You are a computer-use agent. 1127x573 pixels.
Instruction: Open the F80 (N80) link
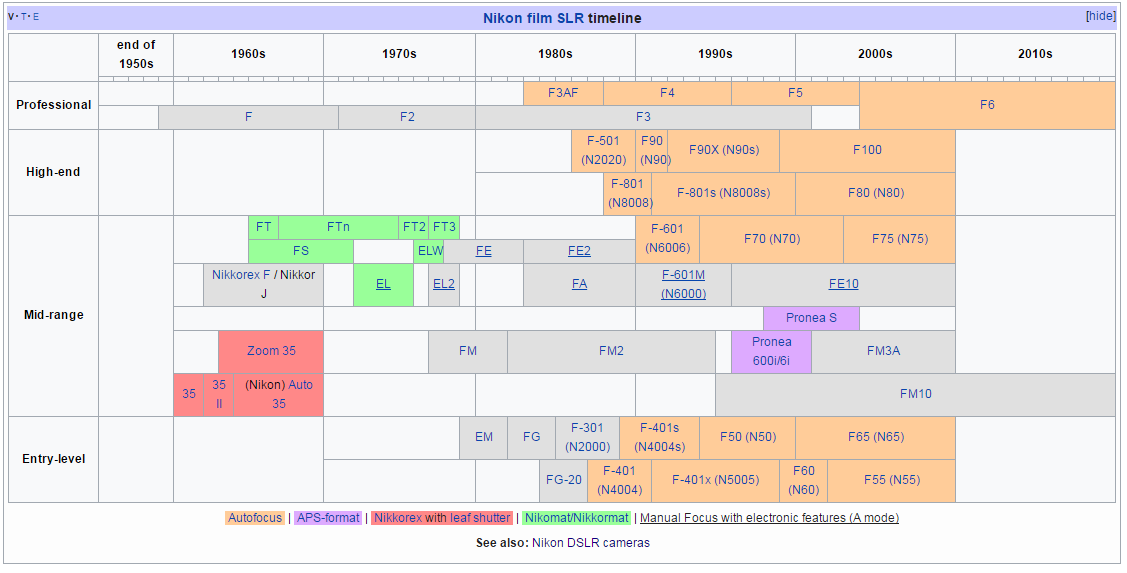(875, 193)
